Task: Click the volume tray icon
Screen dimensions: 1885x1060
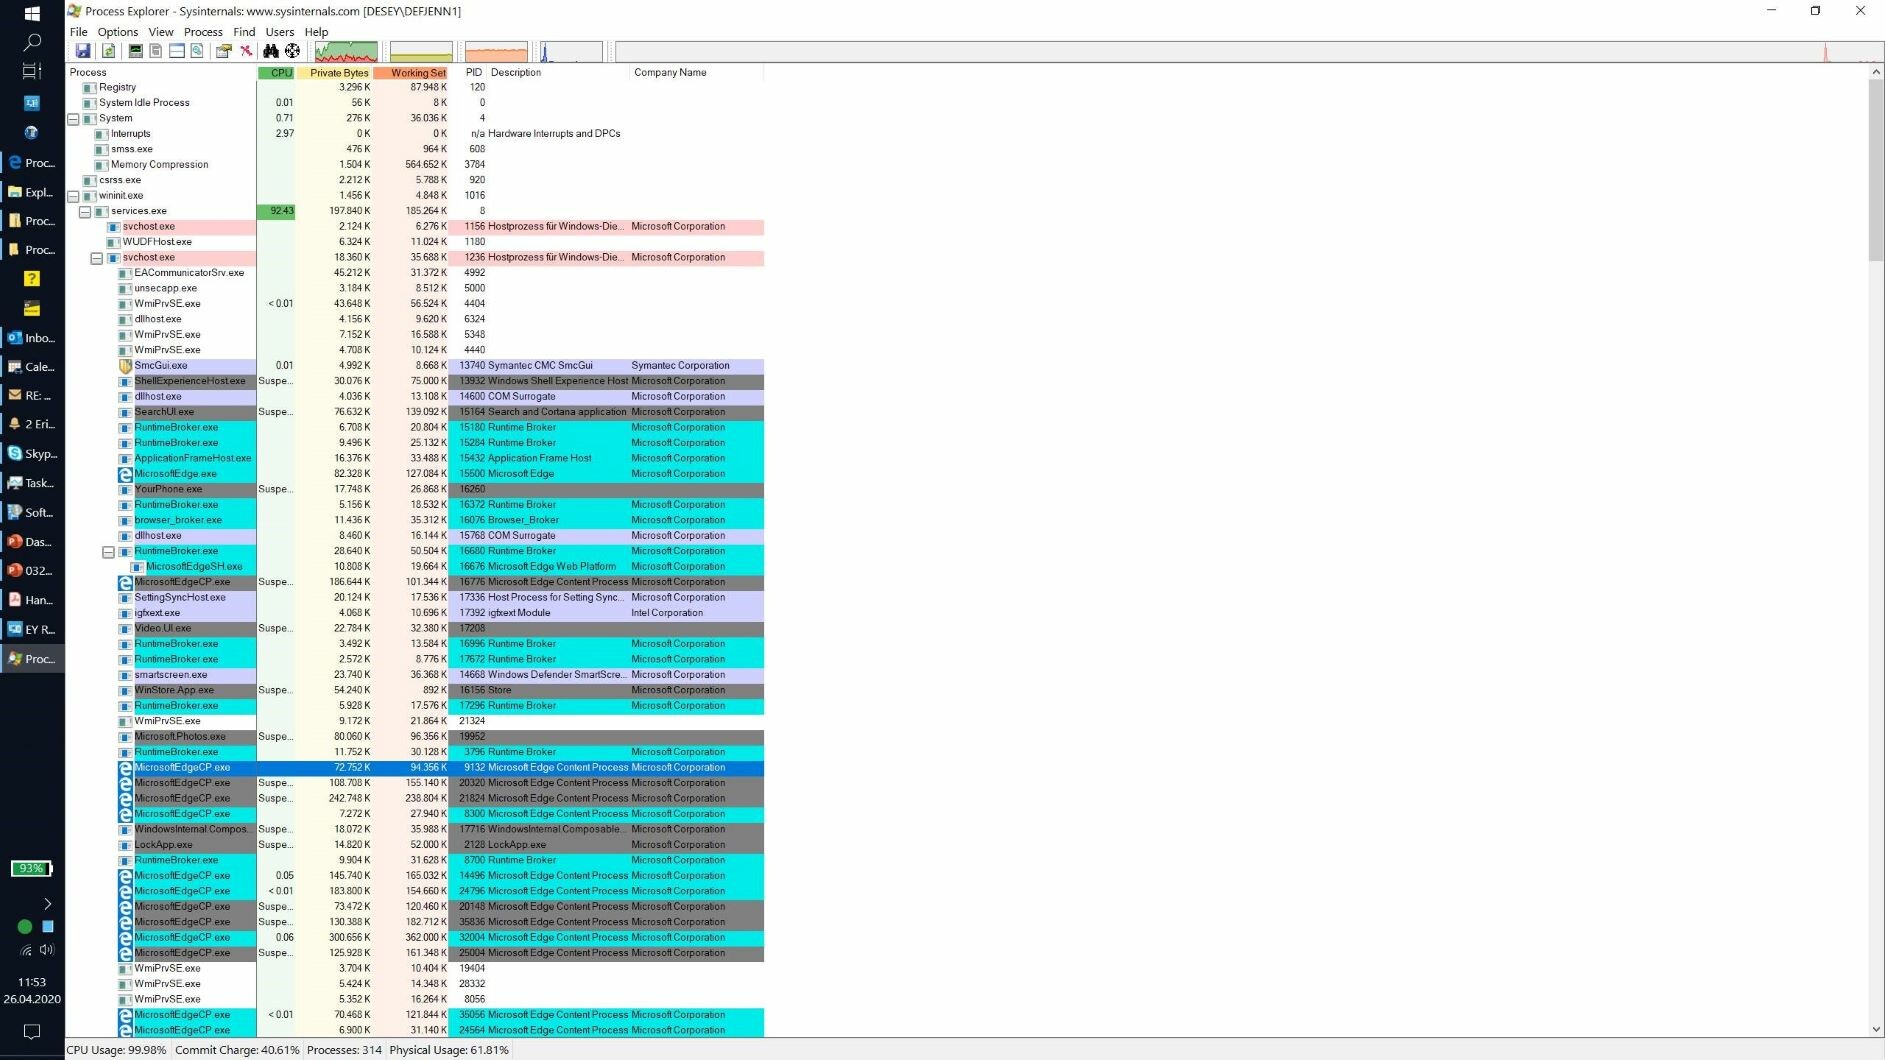Action: [46, 949]
